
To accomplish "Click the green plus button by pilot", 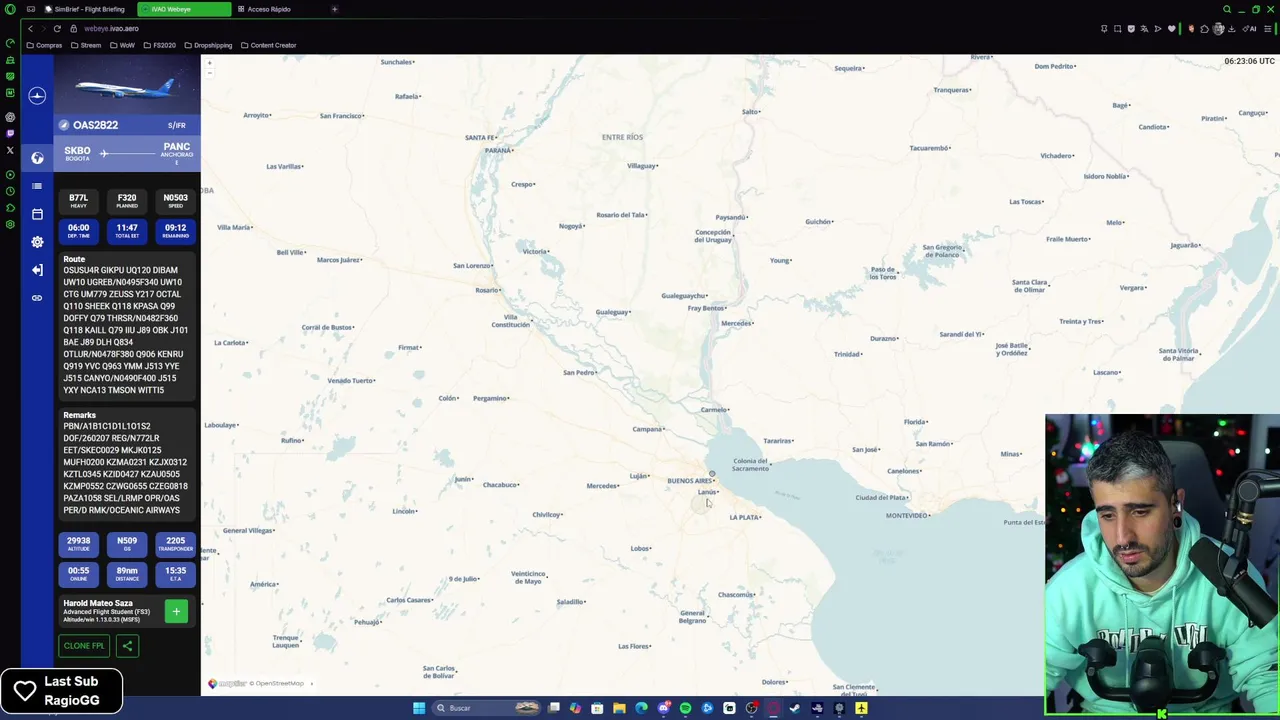I will point(176,611).
